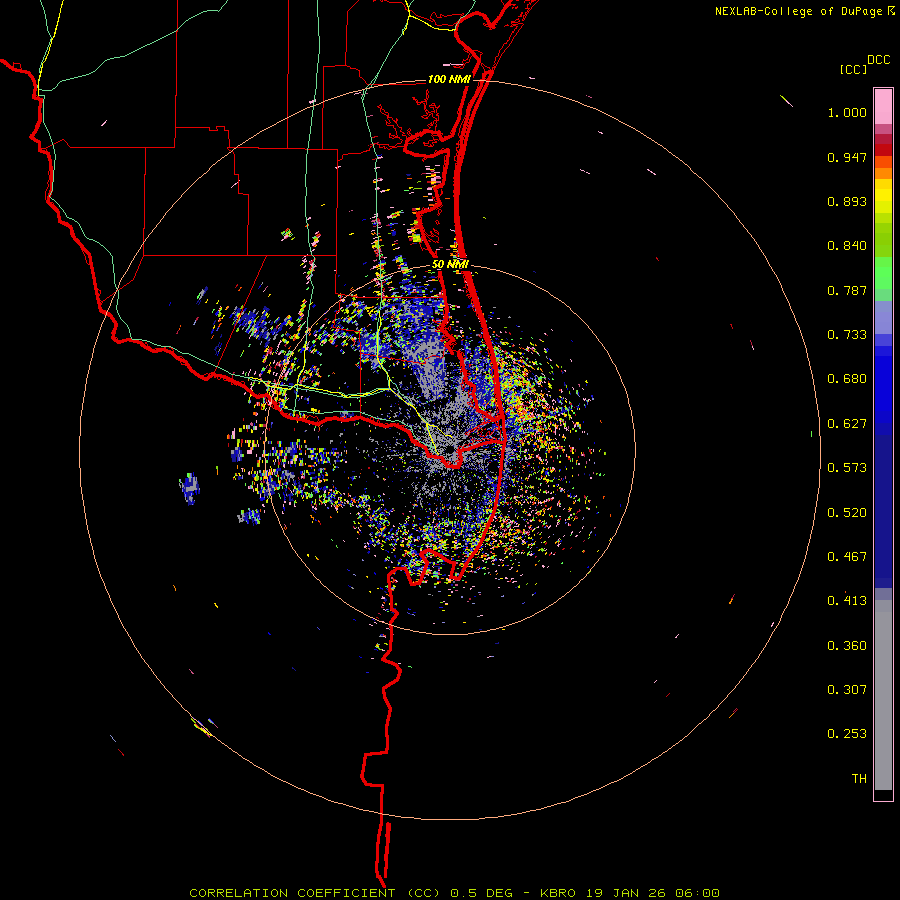
Task: Click the Correlation Coefficient product title caption
Action: (455, 893)
